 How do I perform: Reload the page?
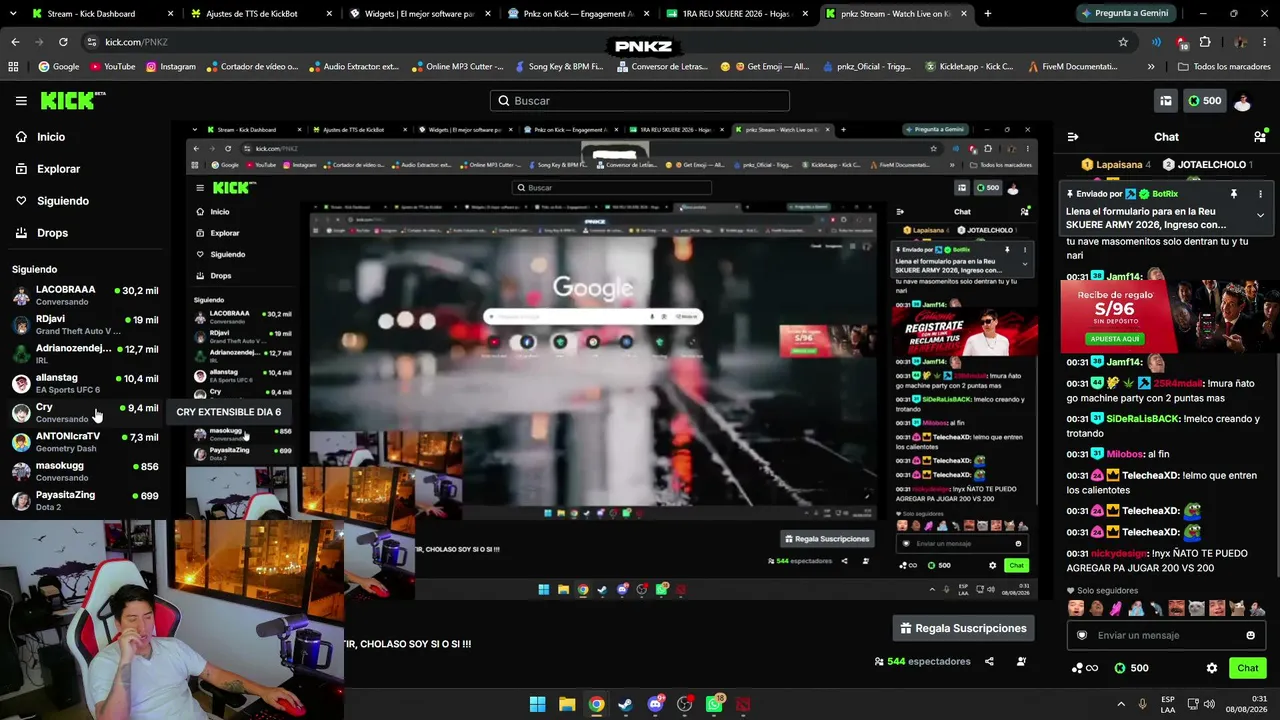pos(63,42)
